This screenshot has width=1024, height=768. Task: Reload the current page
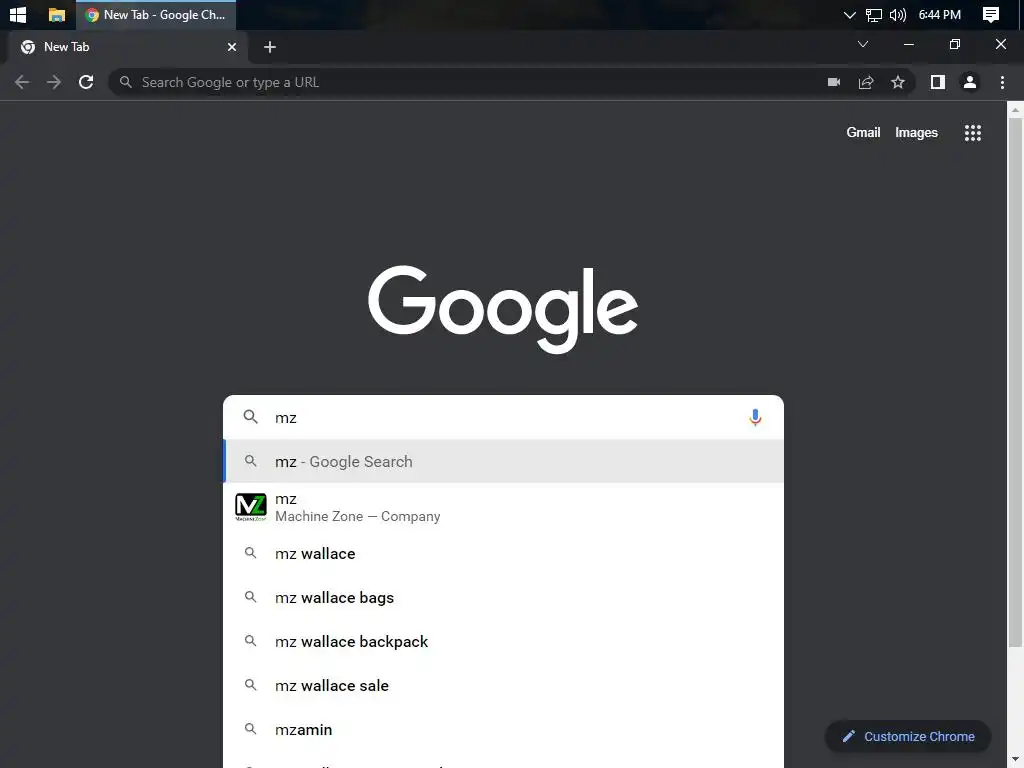(86, 82)
